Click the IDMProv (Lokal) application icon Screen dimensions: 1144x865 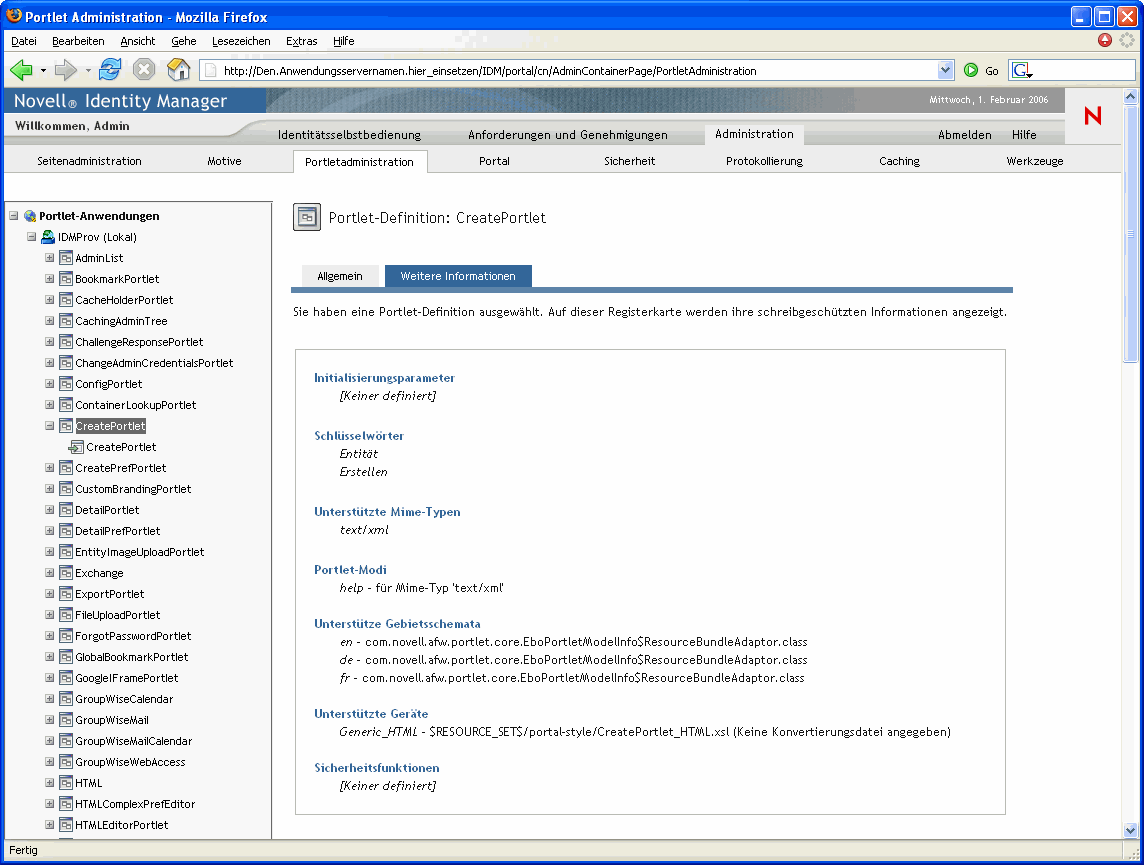[48, 237]
